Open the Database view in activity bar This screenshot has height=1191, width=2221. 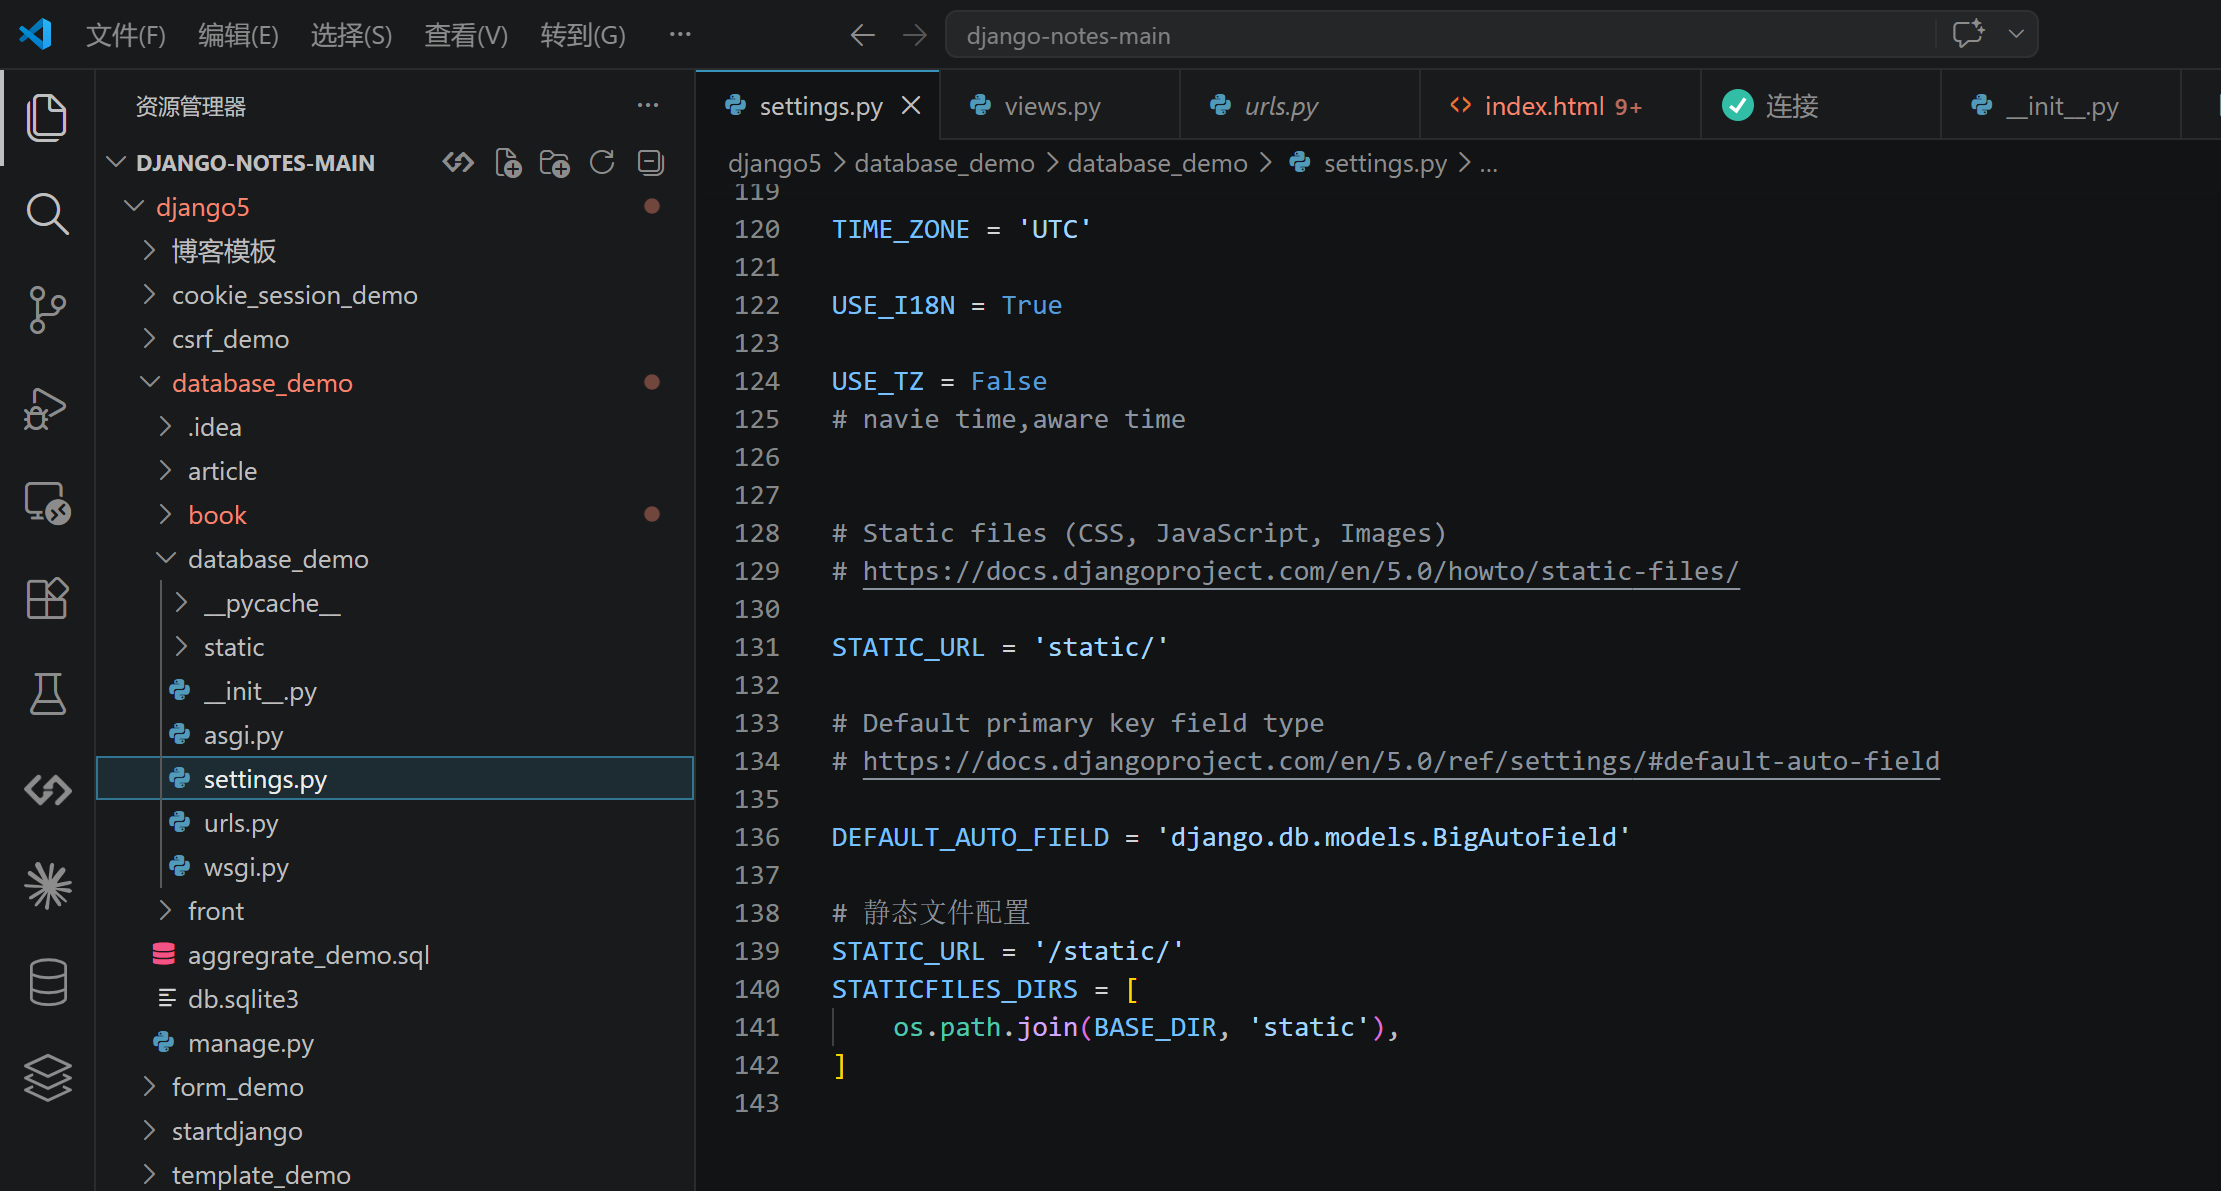click(x=46, y=981)
